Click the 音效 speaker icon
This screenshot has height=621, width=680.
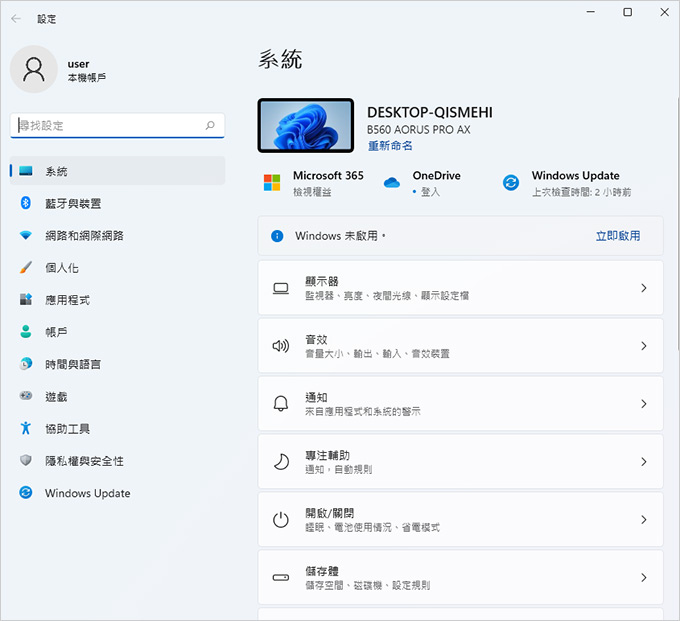281,346
